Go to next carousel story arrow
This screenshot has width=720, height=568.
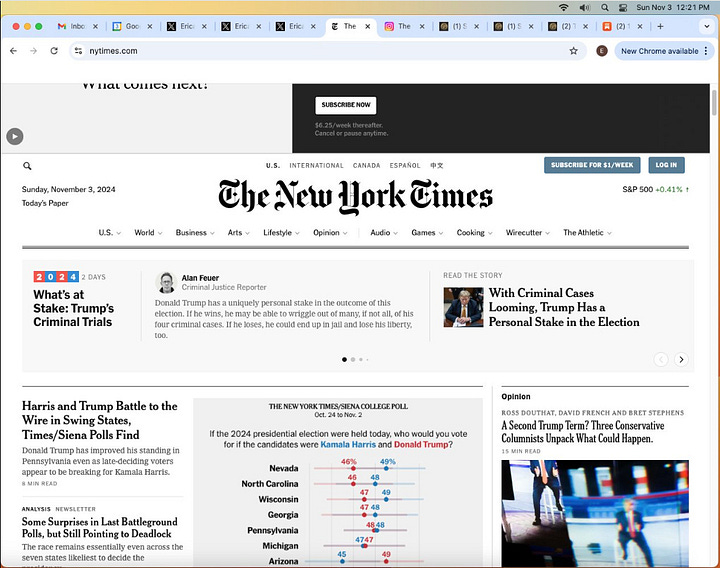[x=681, y=360]
